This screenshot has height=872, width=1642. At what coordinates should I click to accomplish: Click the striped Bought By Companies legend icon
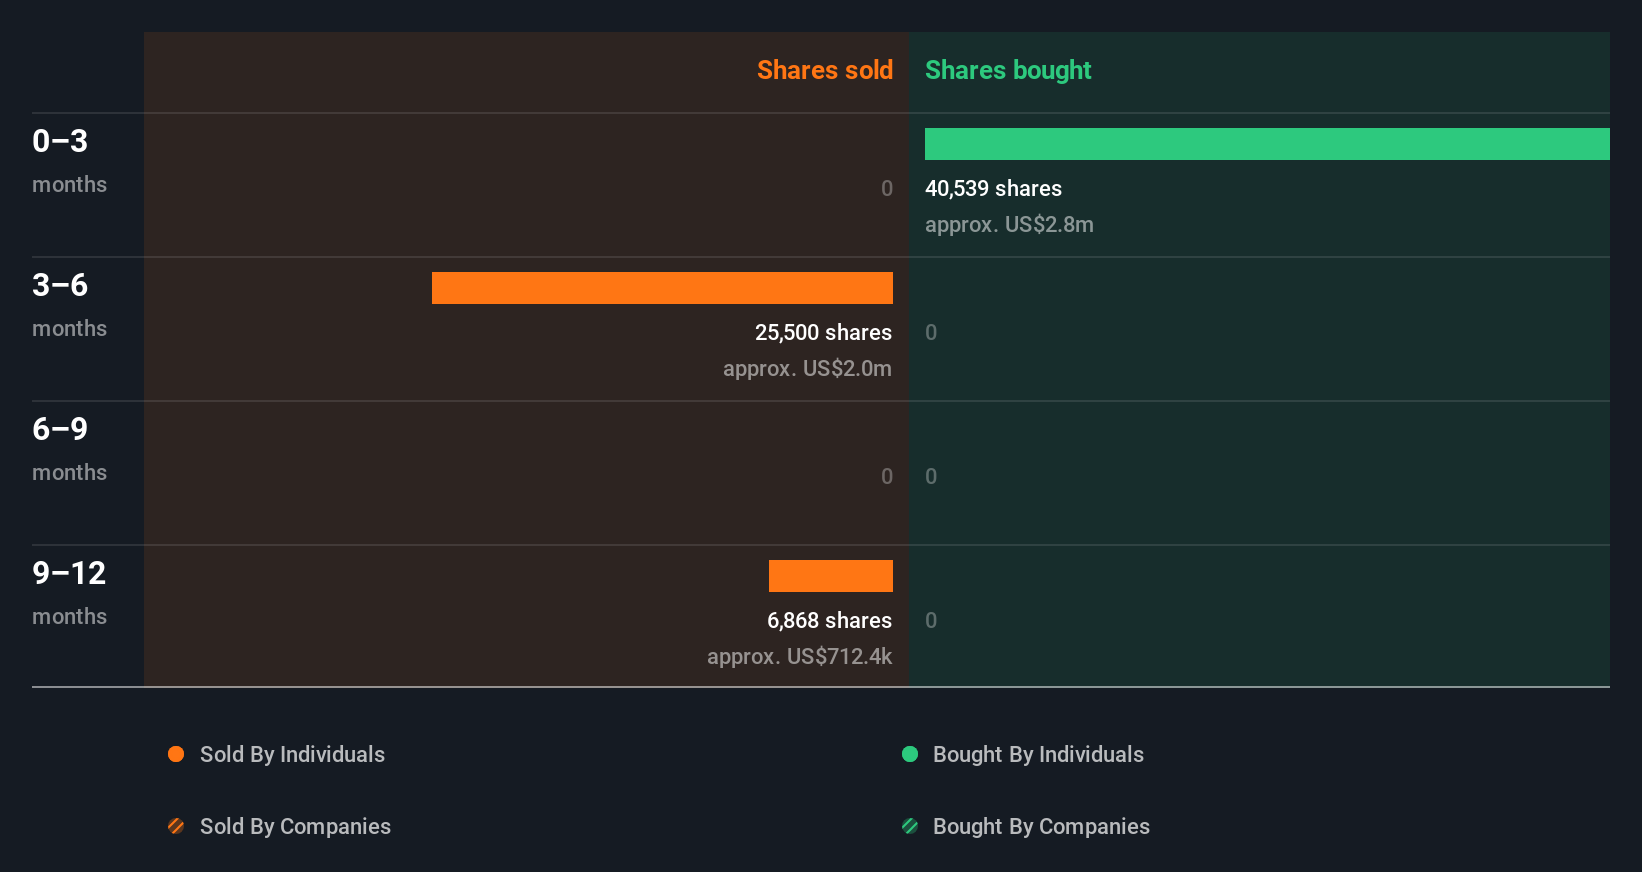tap(910, 826)
